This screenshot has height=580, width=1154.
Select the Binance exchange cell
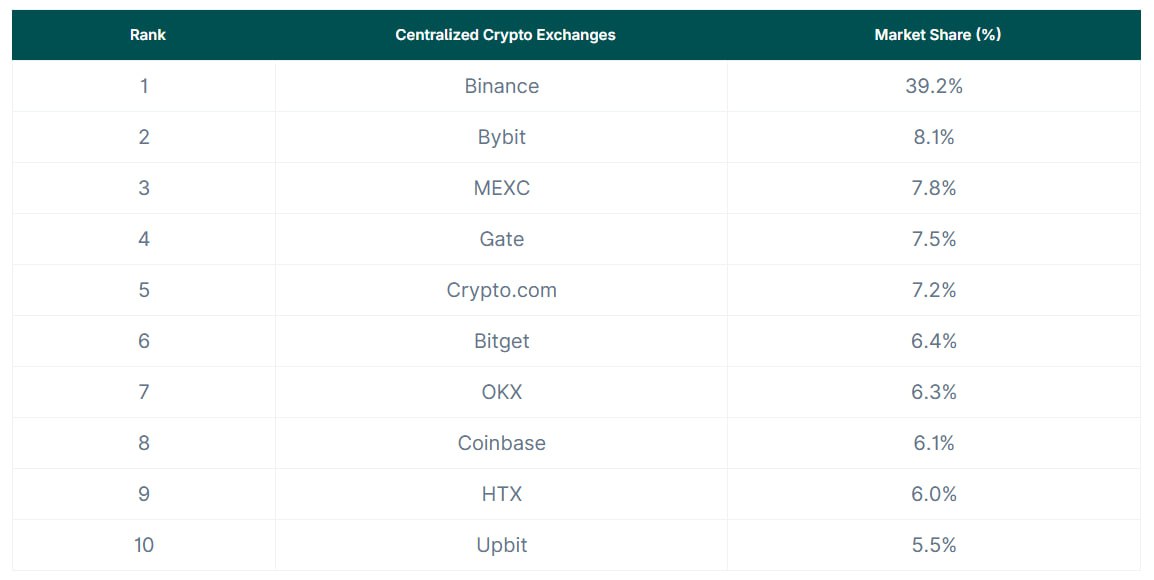502,86
